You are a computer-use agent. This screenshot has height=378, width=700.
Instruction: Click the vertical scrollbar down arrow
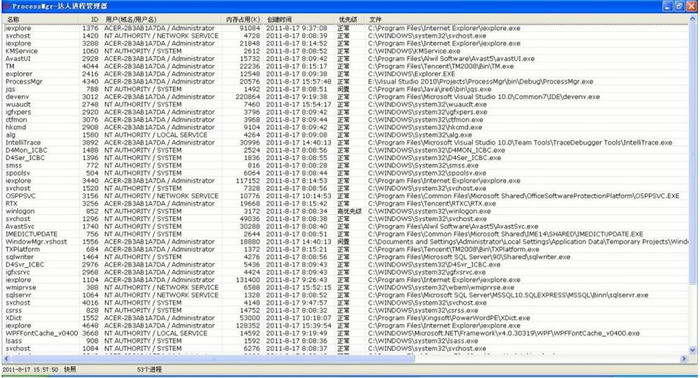coord(693,350)
